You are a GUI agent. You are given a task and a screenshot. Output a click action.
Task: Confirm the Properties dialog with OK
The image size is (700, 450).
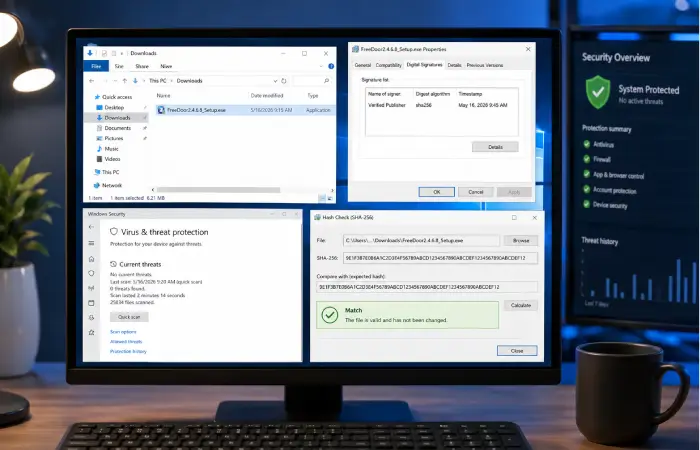[x=437, y=192]
